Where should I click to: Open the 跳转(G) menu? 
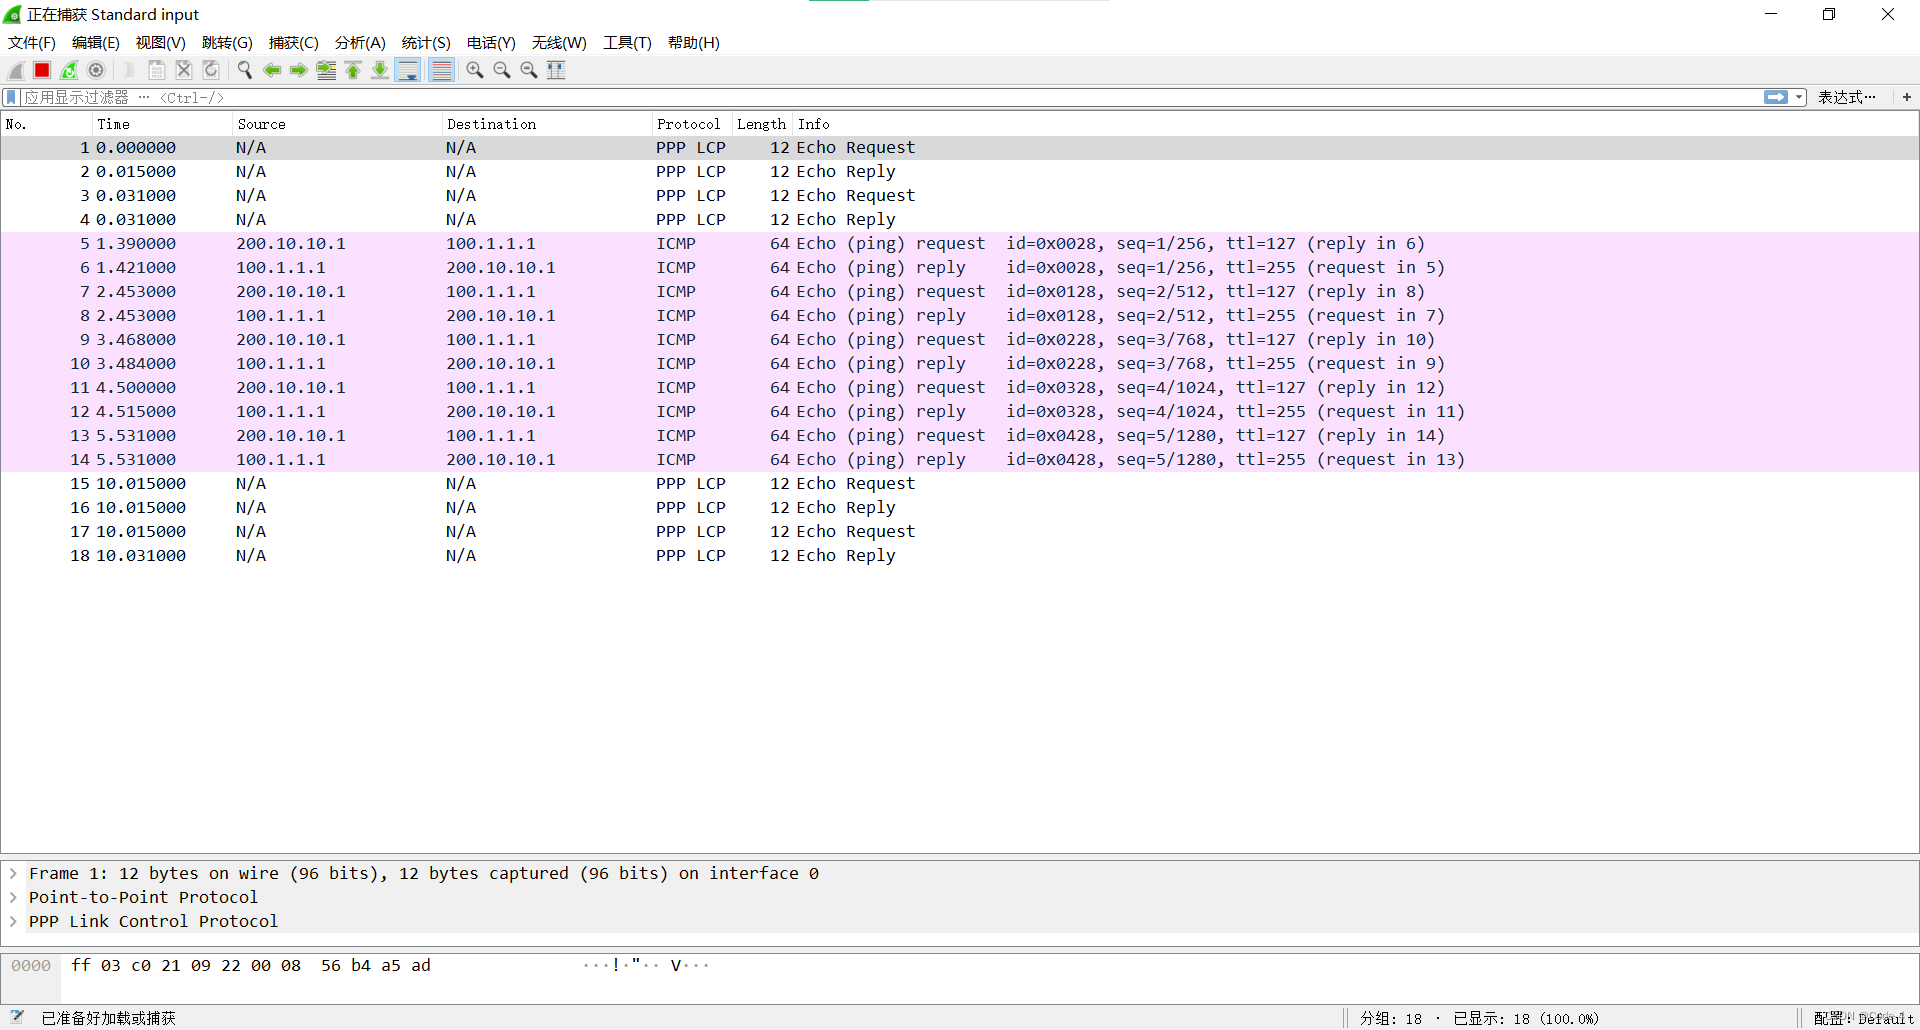click(227, 43)
